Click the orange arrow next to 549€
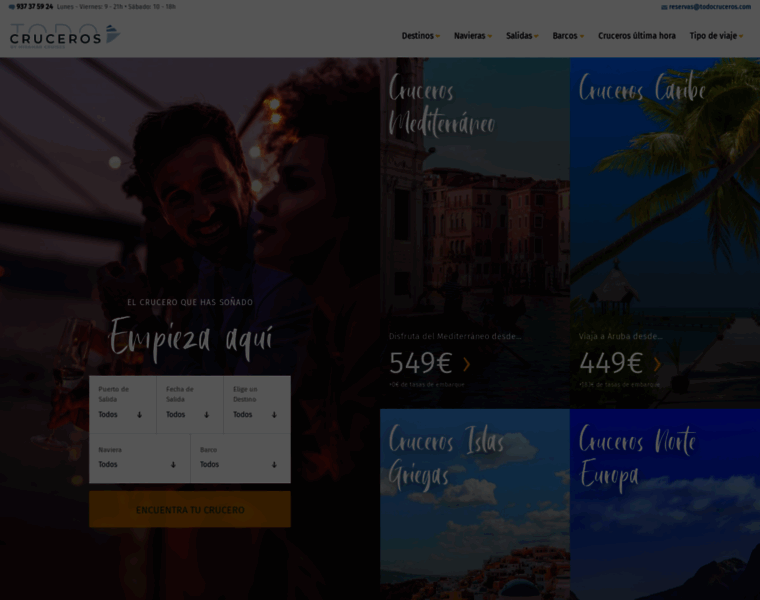760x600 pixels. pos(466,364)
